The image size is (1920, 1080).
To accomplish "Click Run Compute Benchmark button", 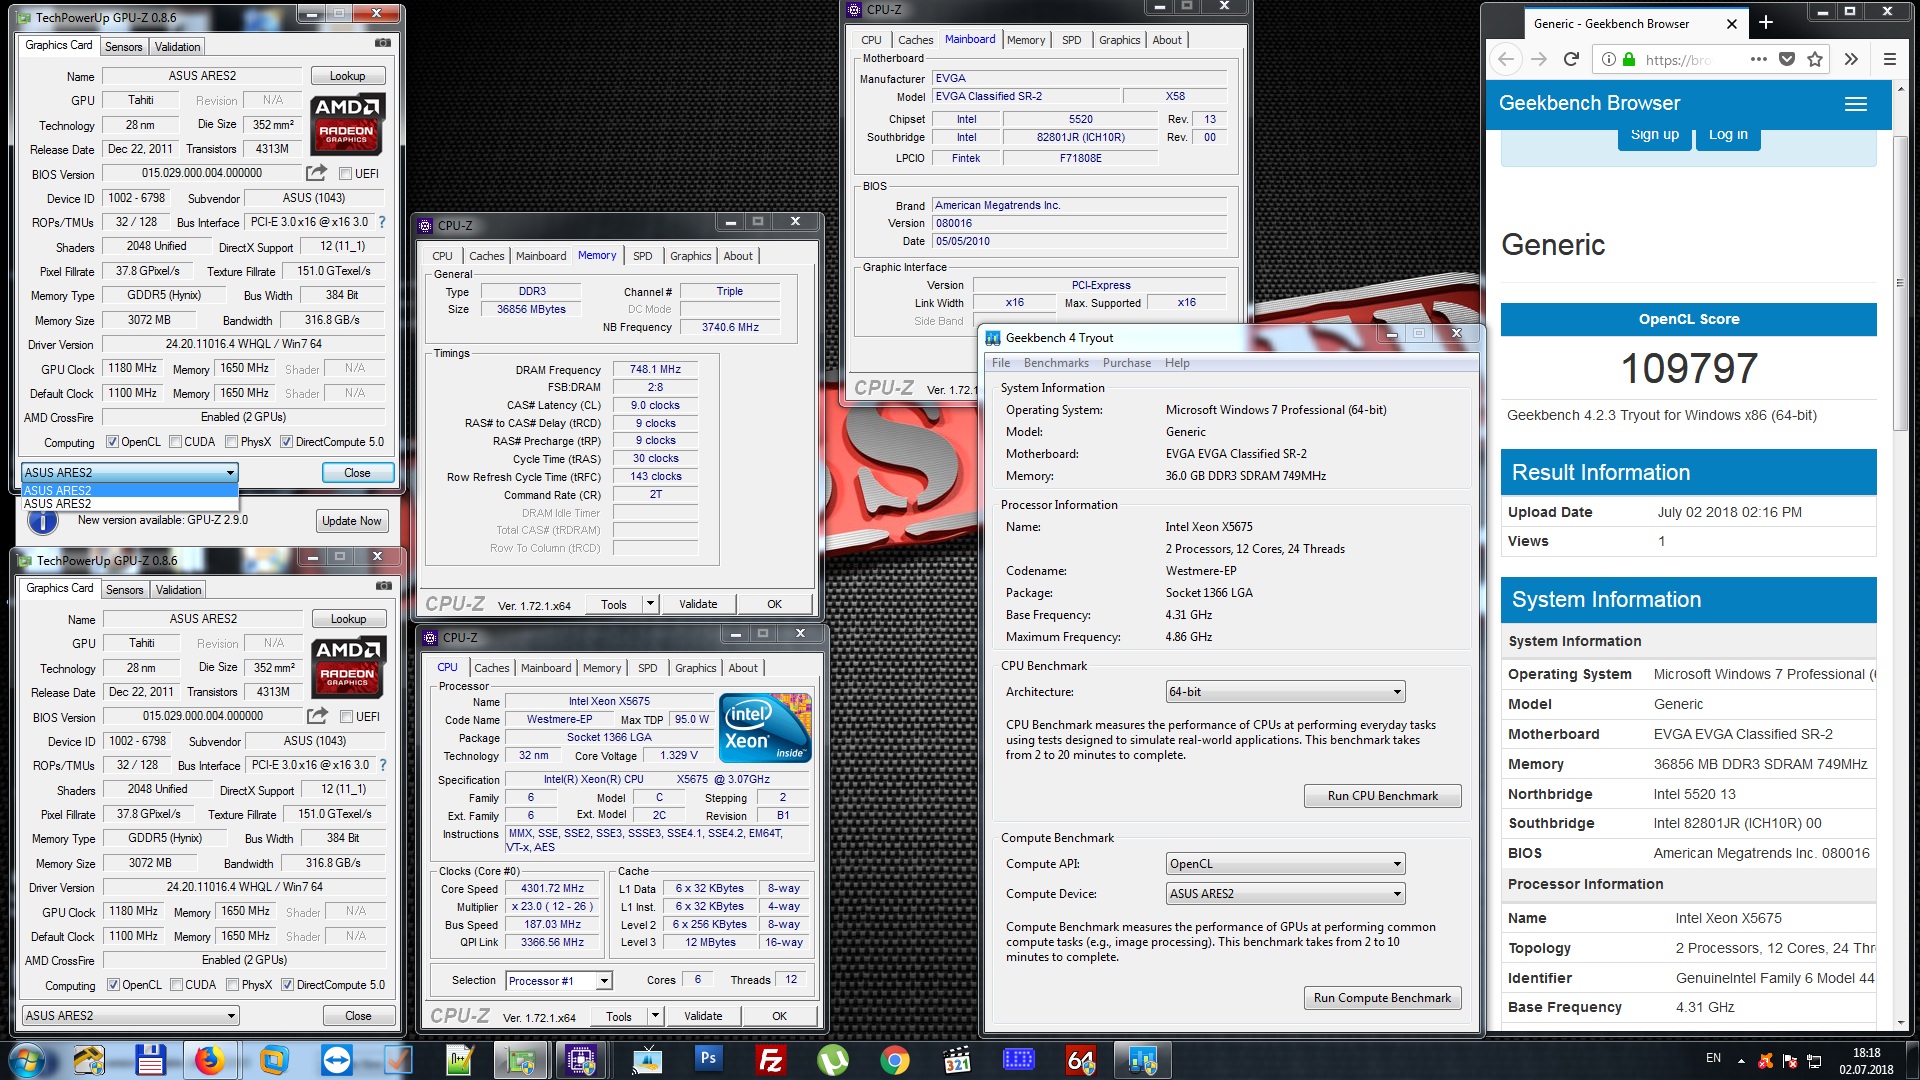I will click(1382, 998).
